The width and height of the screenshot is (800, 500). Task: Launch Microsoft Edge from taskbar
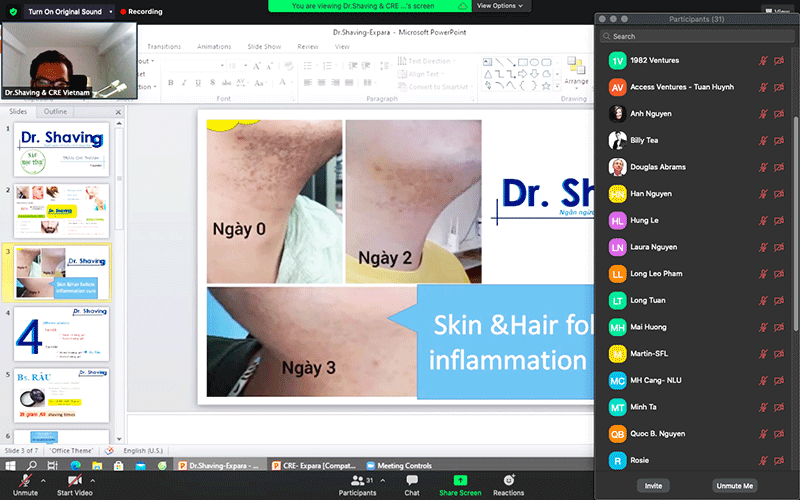coord(76,465)
